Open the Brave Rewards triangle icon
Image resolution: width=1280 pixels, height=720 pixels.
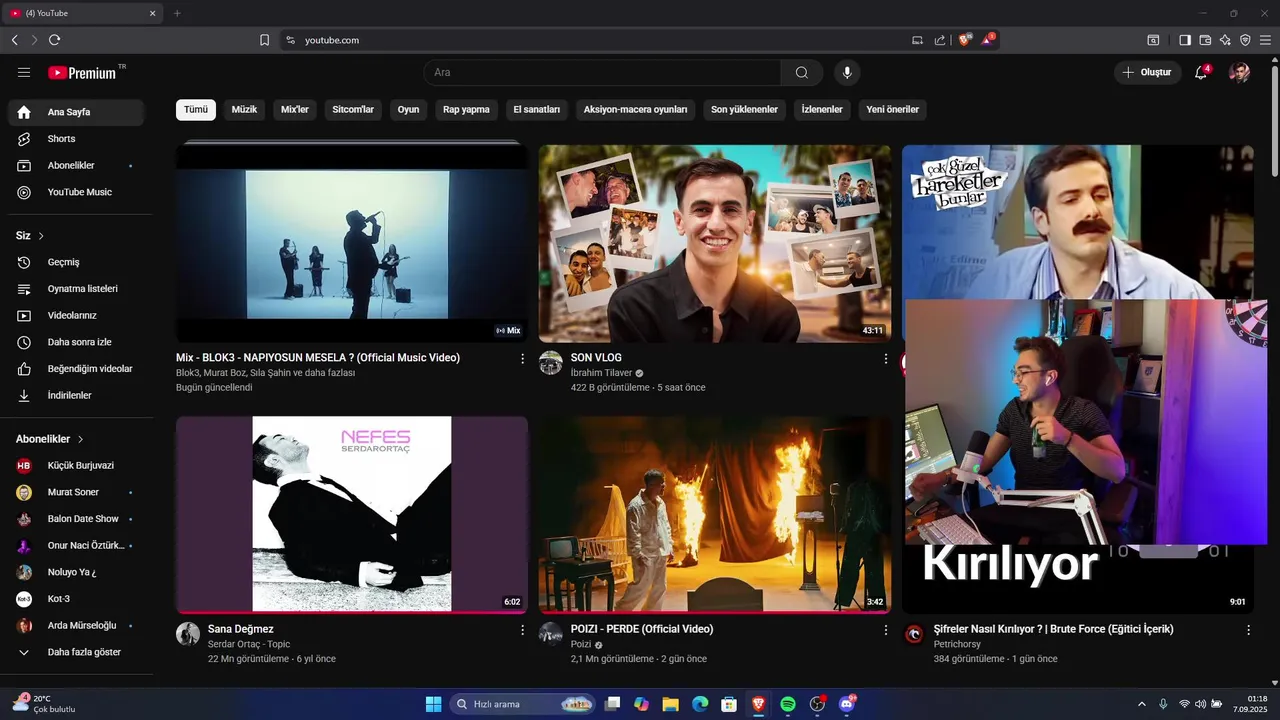pyautogui.click(x=989, y=40)
